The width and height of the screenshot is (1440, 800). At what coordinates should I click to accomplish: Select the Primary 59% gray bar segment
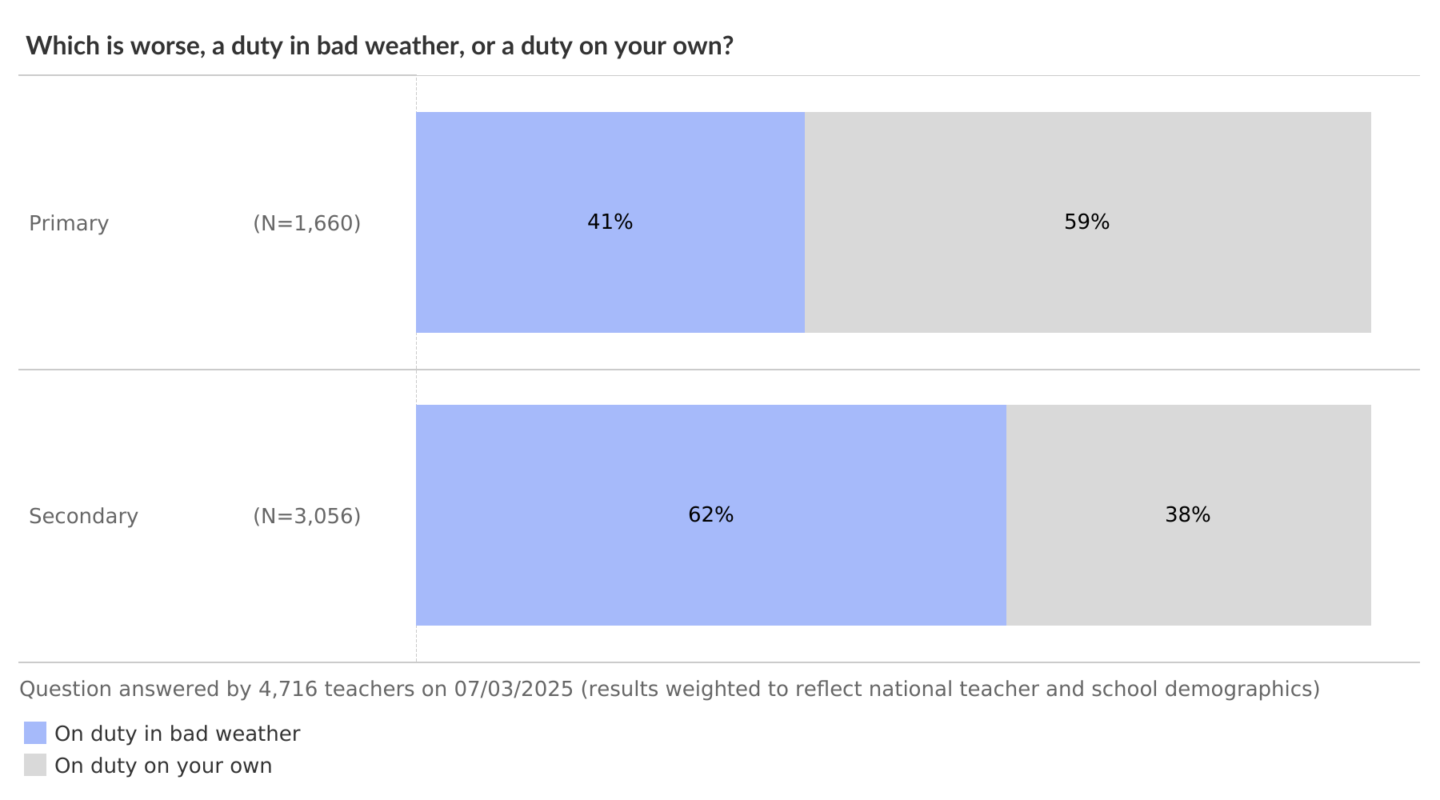coord(1087,222)
